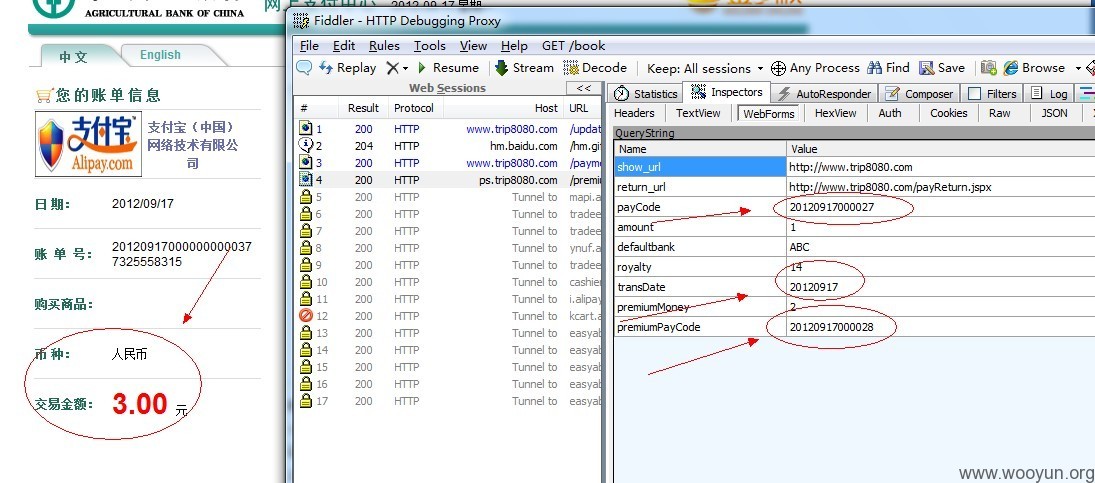
Task: Sort sessions by Result column header
Action: pyautogui.click(x=363, y=108)
